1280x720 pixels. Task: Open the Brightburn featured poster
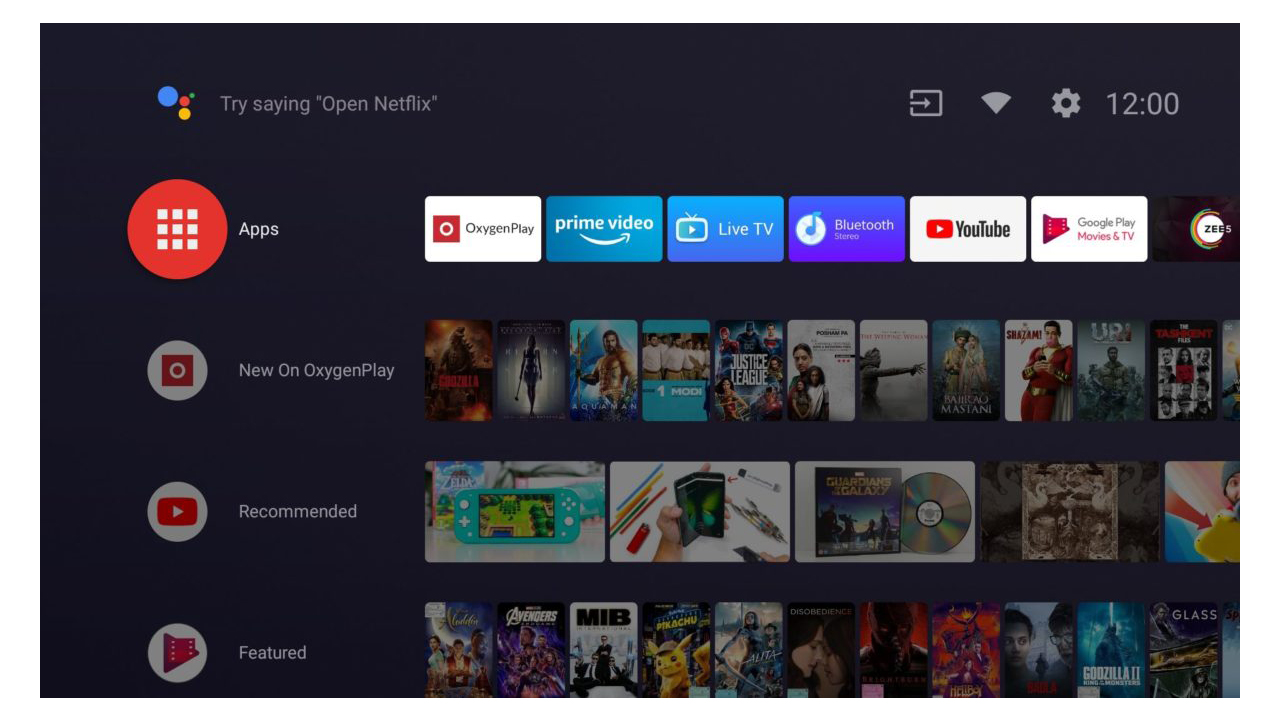click(894, 650)
